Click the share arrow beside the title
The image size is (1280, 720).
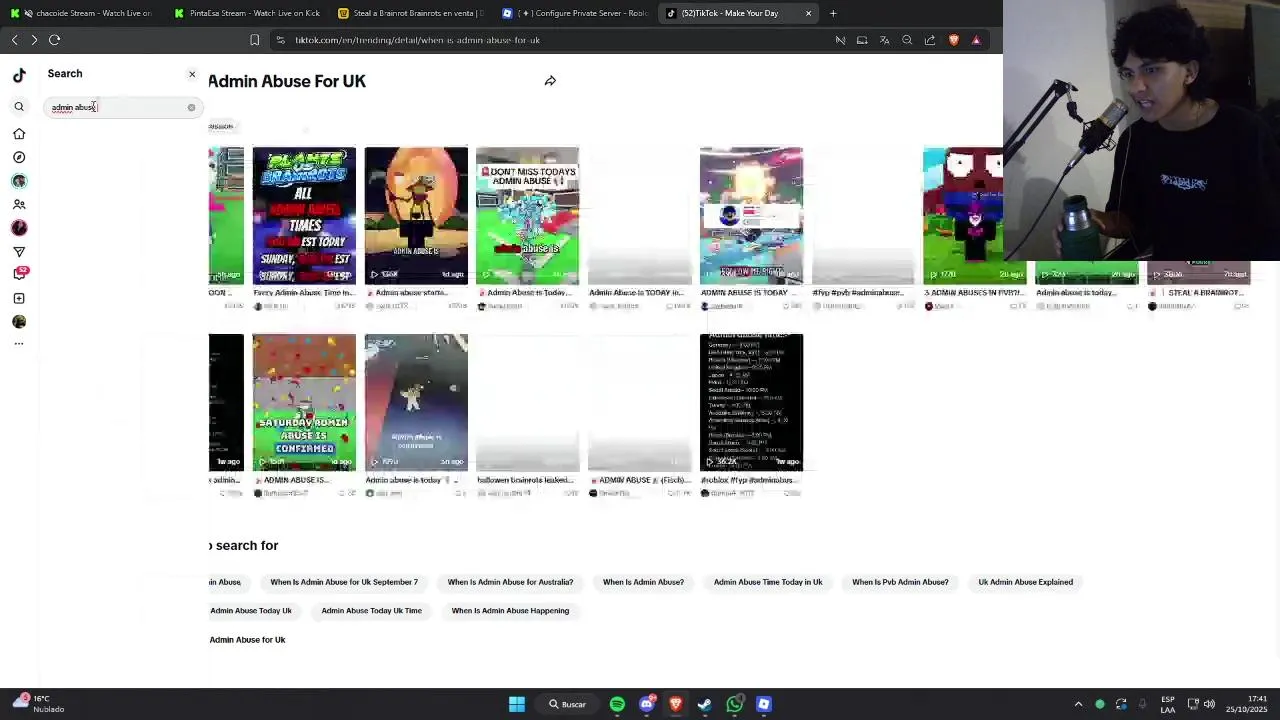click(550, 81)
